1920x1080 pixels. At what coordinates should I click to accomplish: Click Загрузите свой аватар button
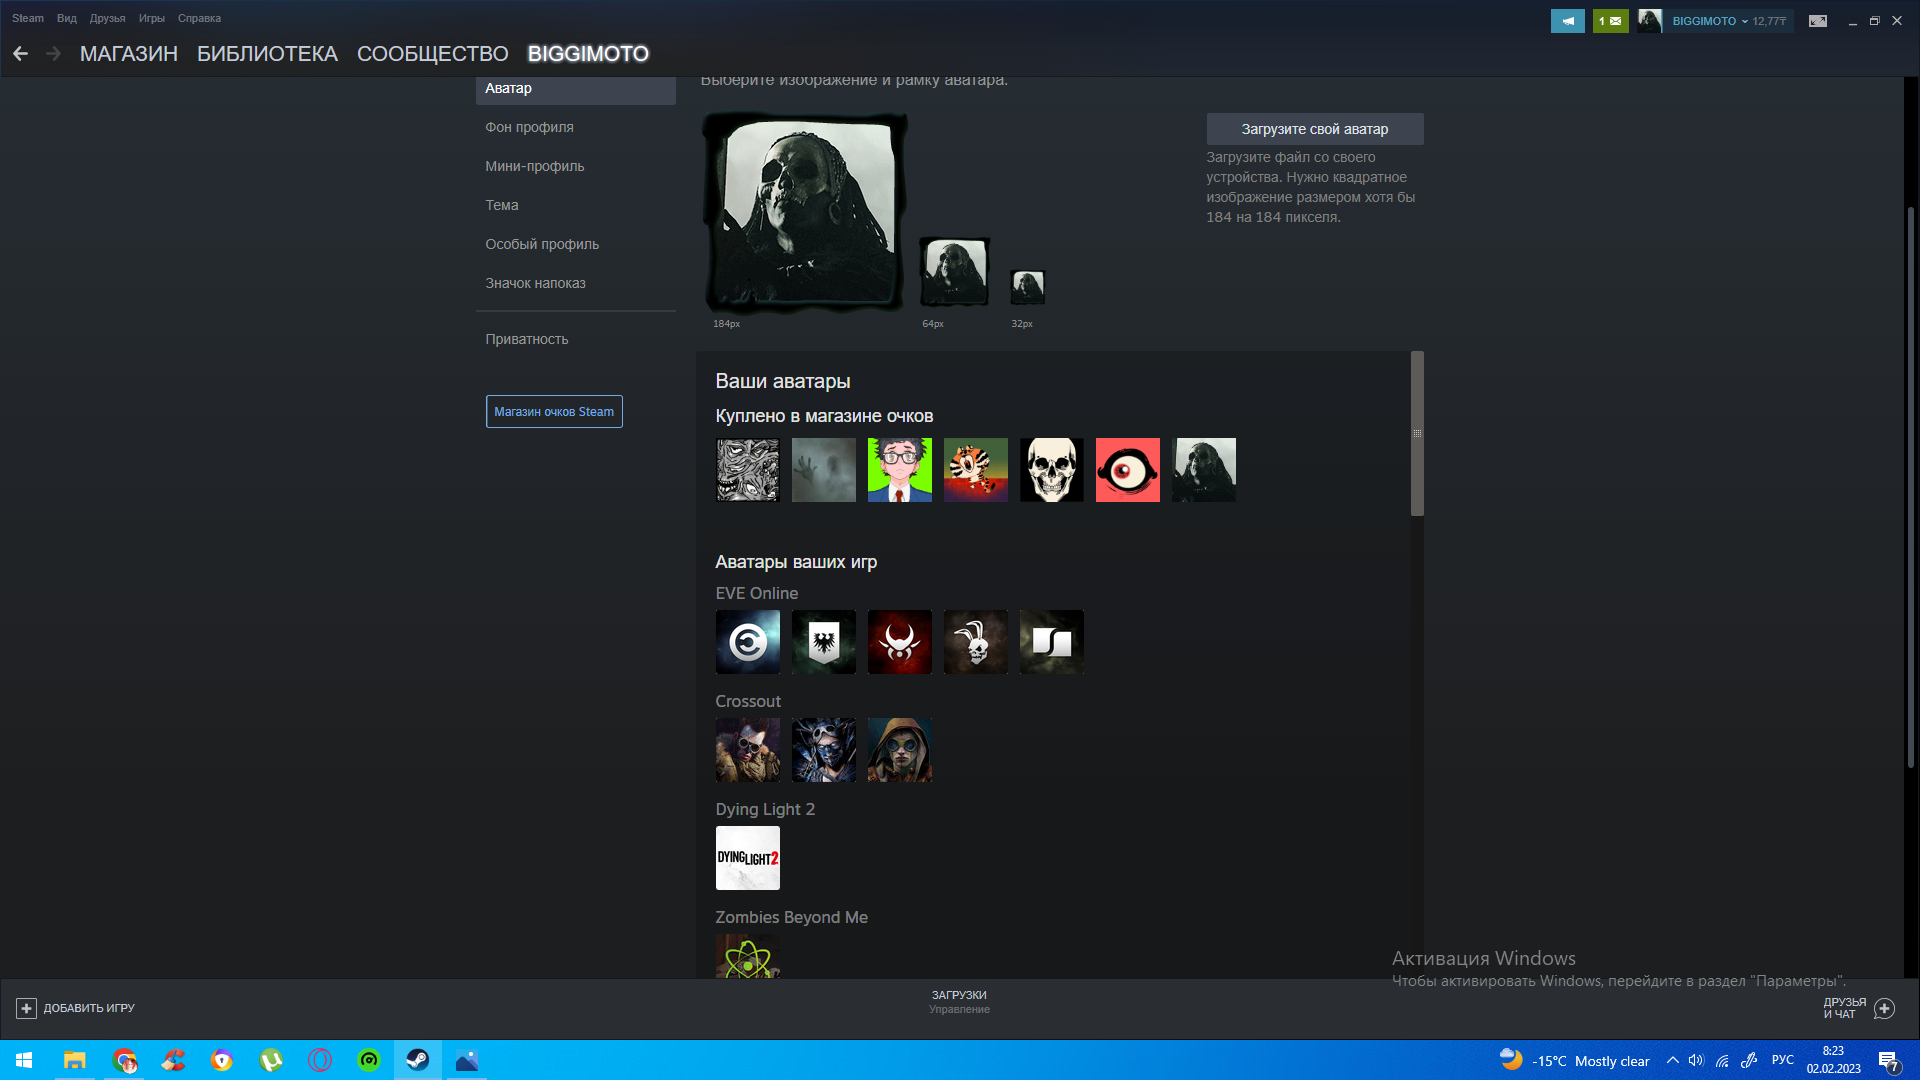click(x=1315, y=129)
